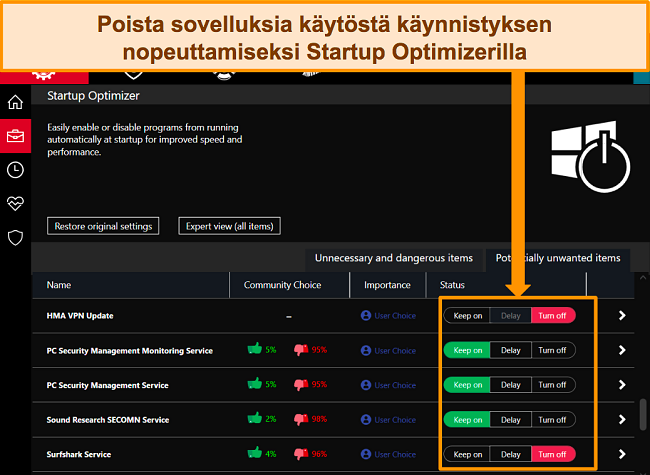This screenshot has height=475, width=650.
Task: Expand details for Sound Research SECOMN Service
Action: [x=622, y=419]
